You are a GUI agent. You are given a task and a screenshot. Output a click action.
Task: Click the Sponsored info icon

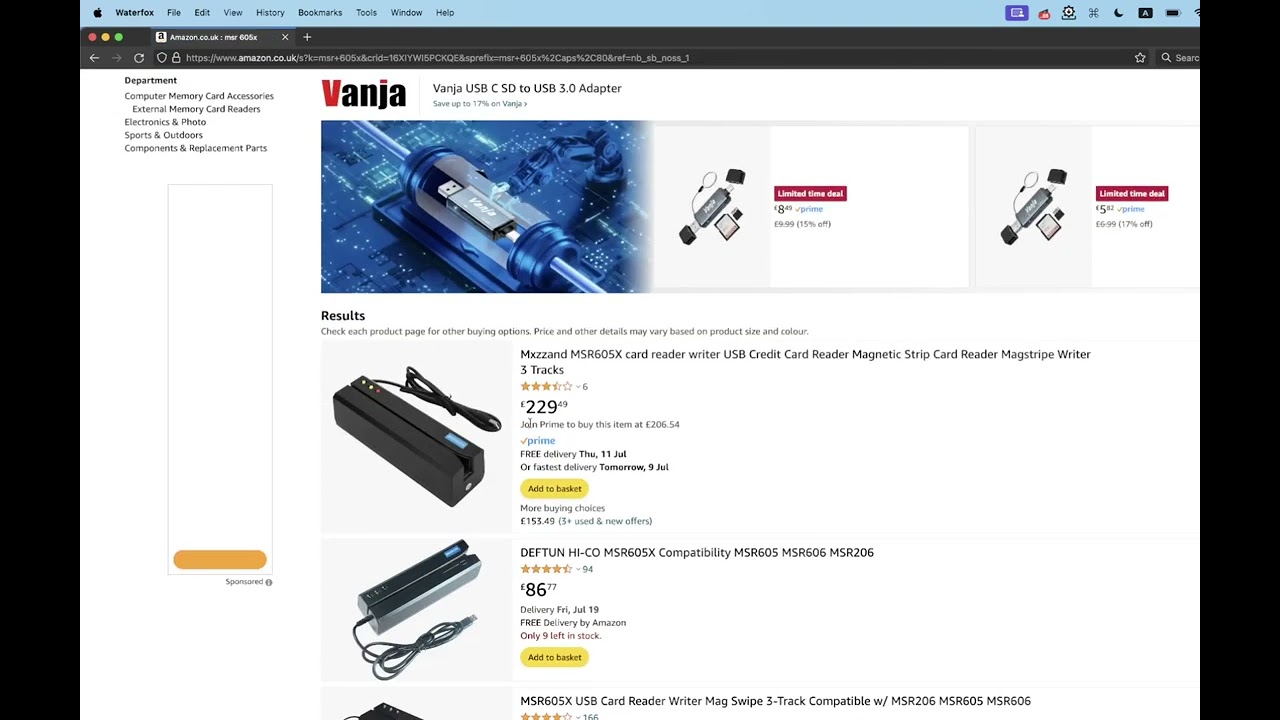point(269,582)
